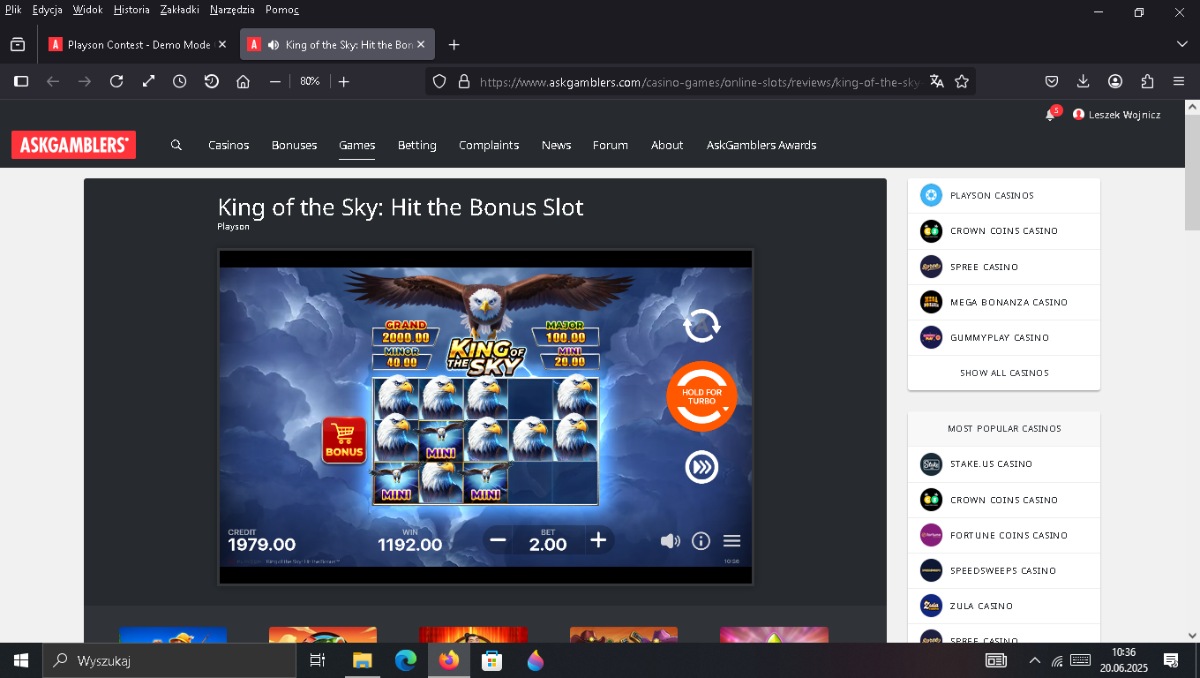Click the browser address bar URL
1200x678 pixels.
click(x=698, y=82)
